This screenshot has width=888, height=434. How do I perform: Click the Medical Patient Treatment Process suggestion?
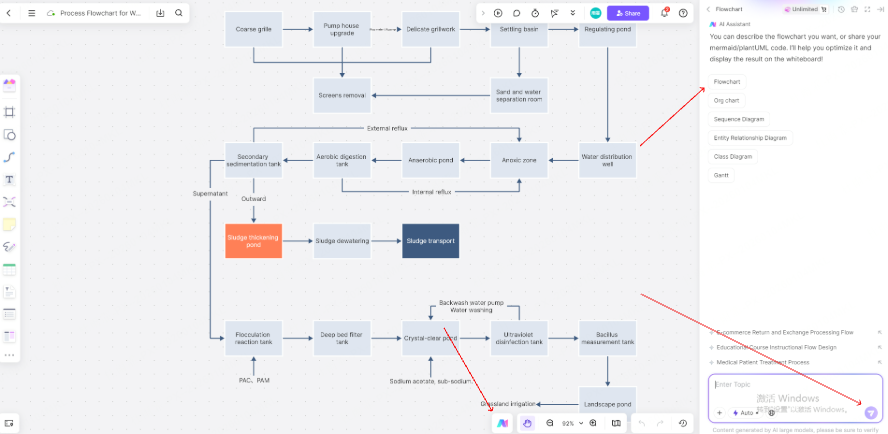[763, 362]
